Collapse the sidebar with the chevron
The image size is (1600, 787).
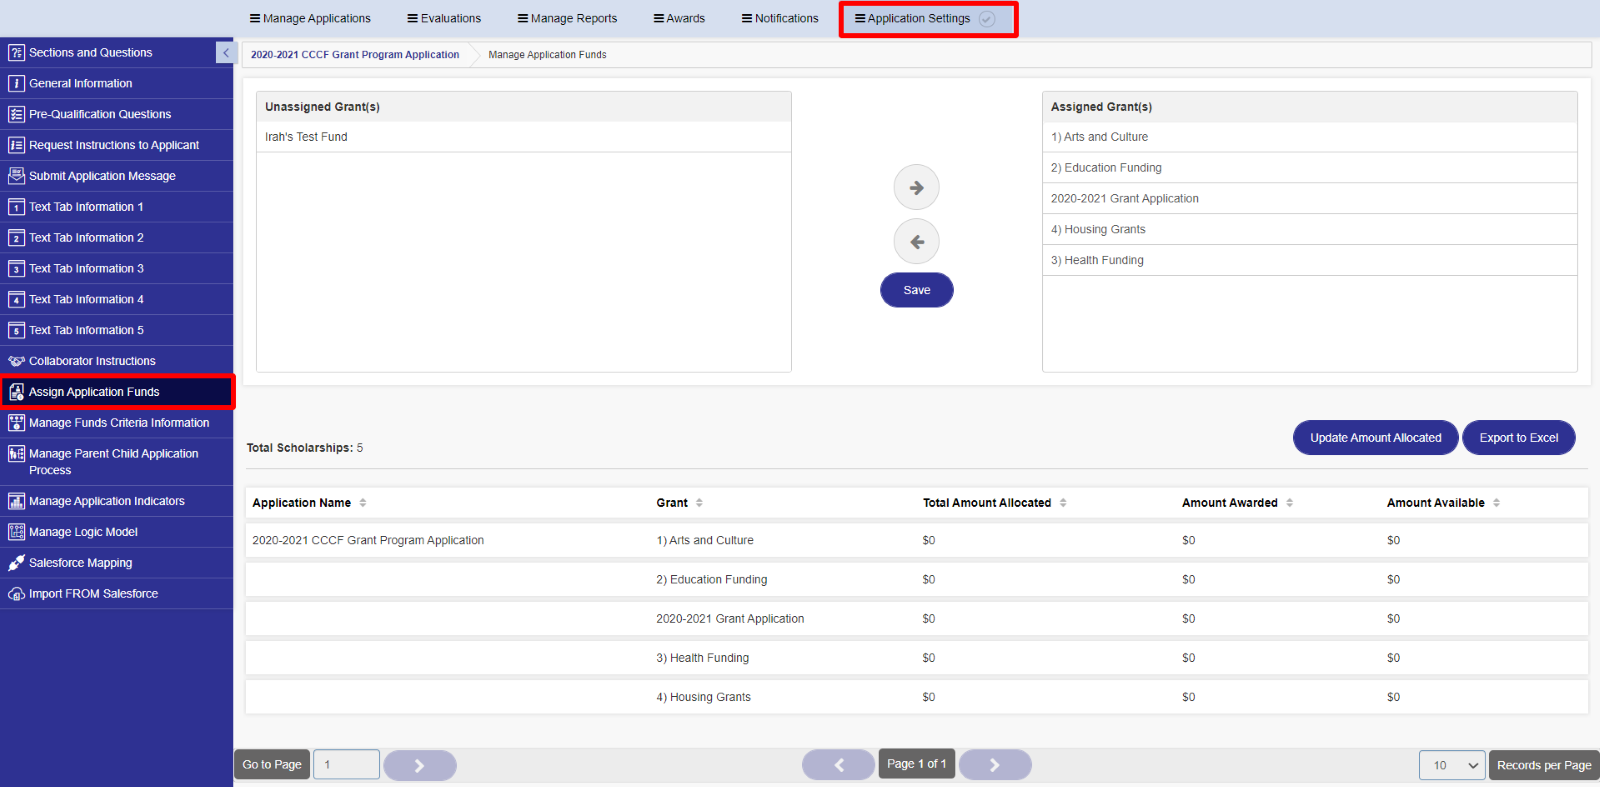225,53
